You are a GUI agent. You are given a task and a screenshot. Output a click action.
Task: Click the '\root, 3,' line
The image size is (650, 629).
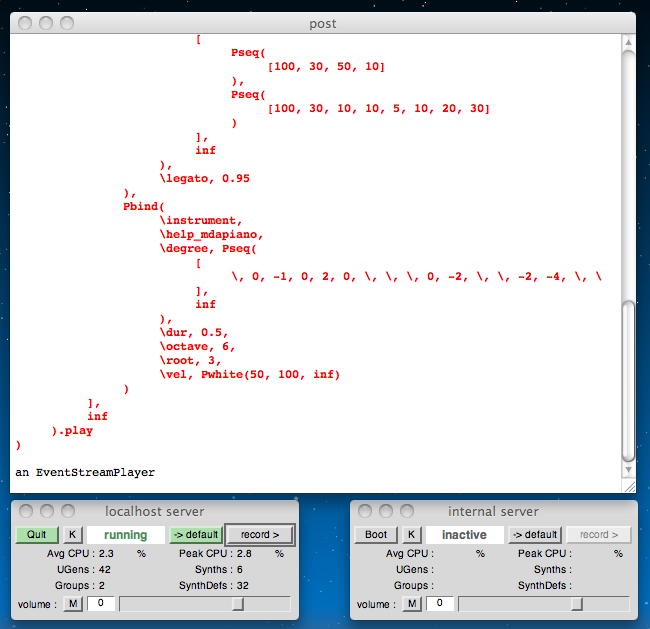click(191, 361)
